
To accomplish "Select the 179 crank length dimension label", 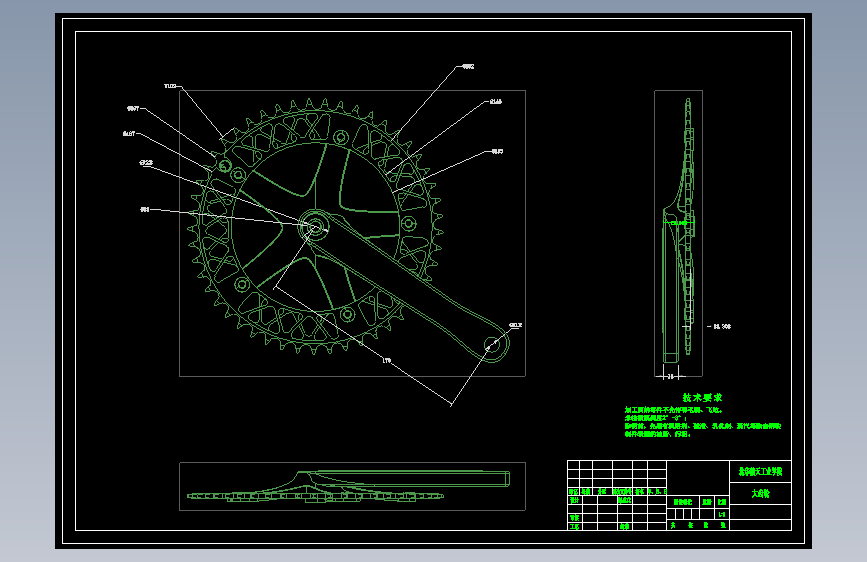I will coord(387,361).
